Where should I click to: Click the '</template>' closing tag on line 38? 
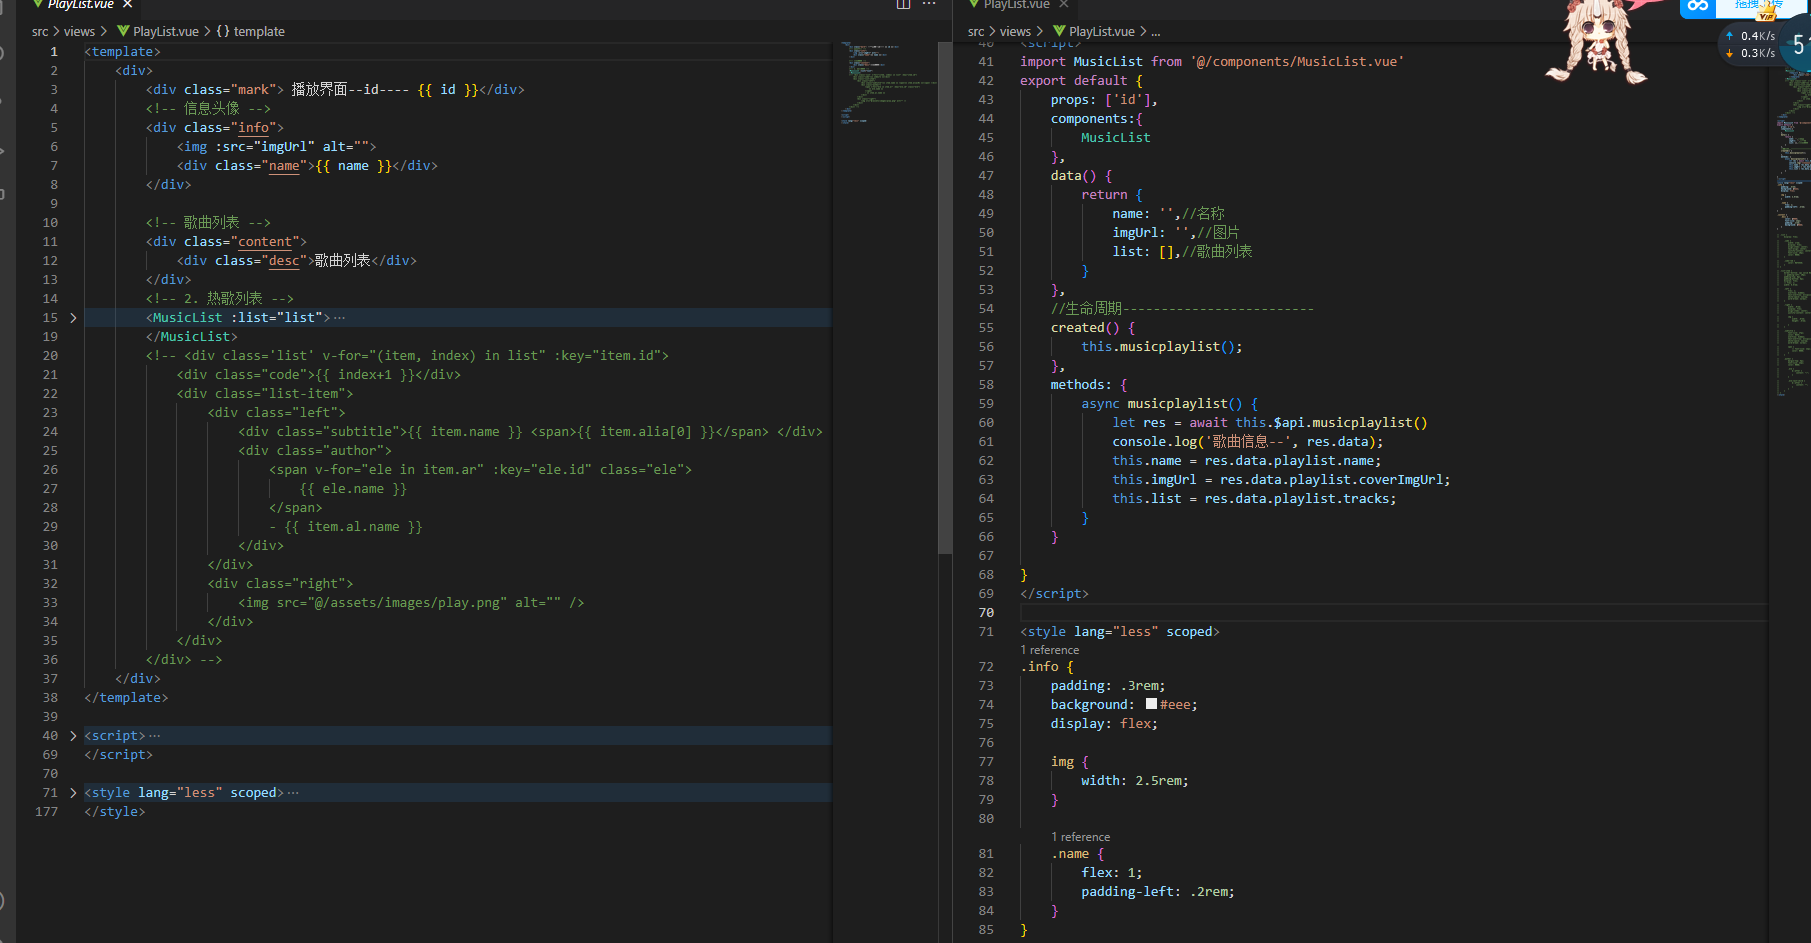pos(126,698)
